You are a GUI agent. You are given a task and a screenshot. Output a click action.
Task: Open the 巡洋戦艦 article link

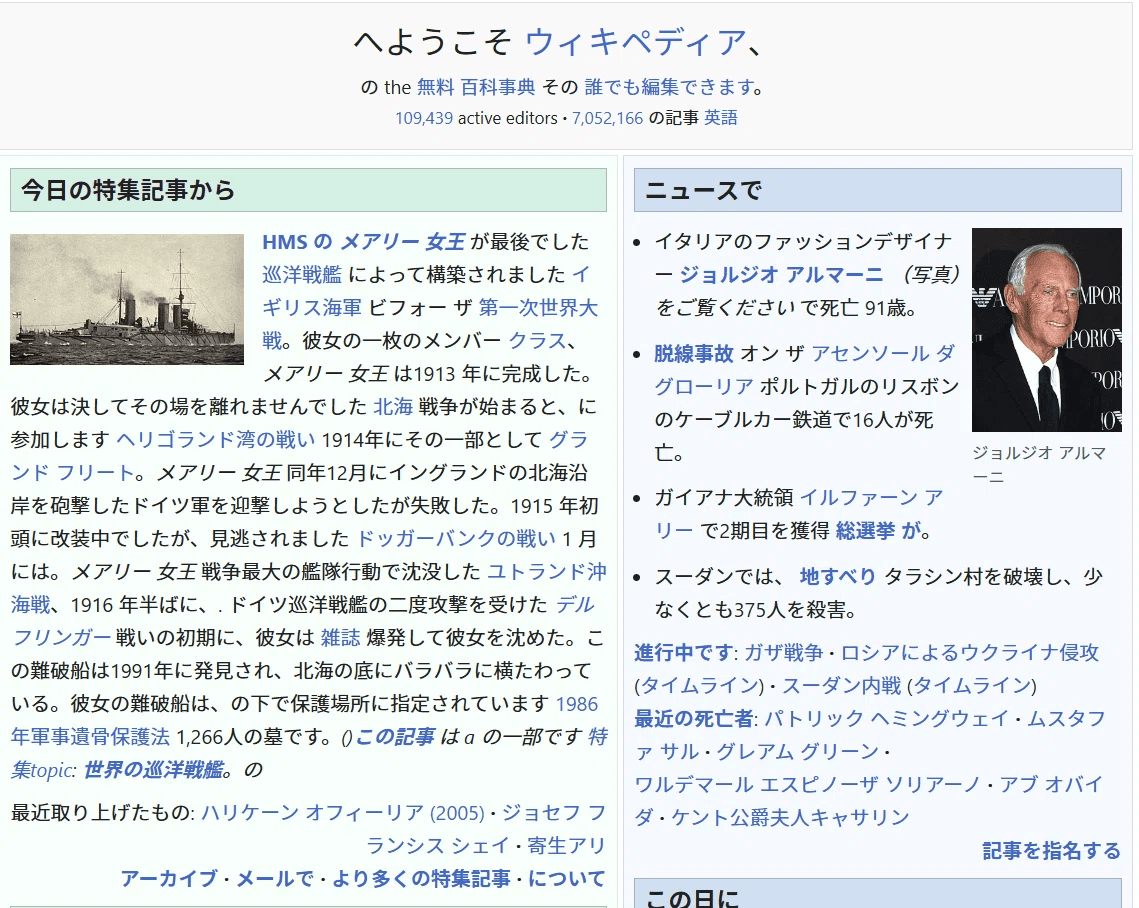(x=302, y=275)
